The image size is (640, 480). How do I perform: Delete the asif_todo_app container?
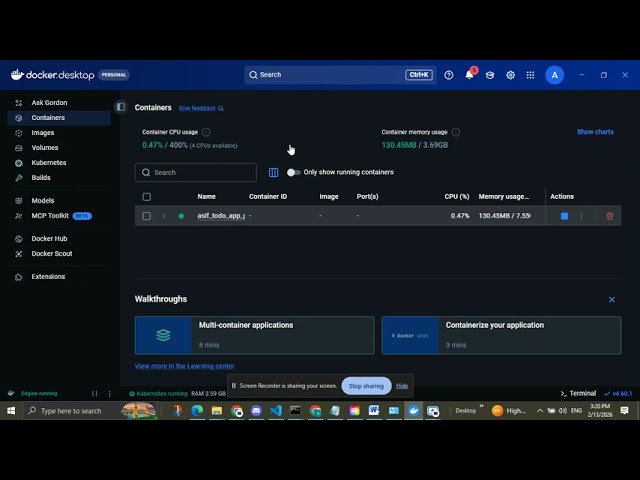pyautogui.click(x=610, y=216)
